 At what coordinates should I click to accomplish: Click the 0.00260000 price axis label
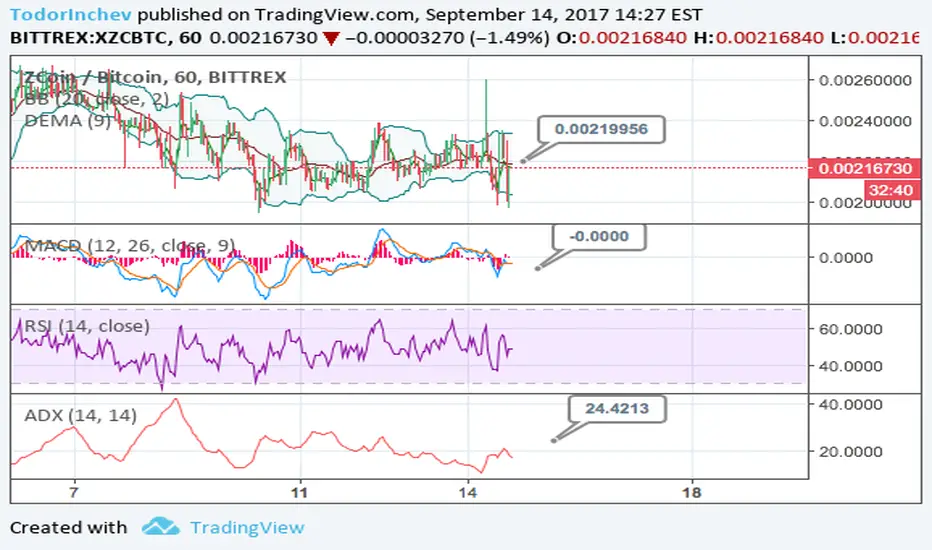pos(865,80)
